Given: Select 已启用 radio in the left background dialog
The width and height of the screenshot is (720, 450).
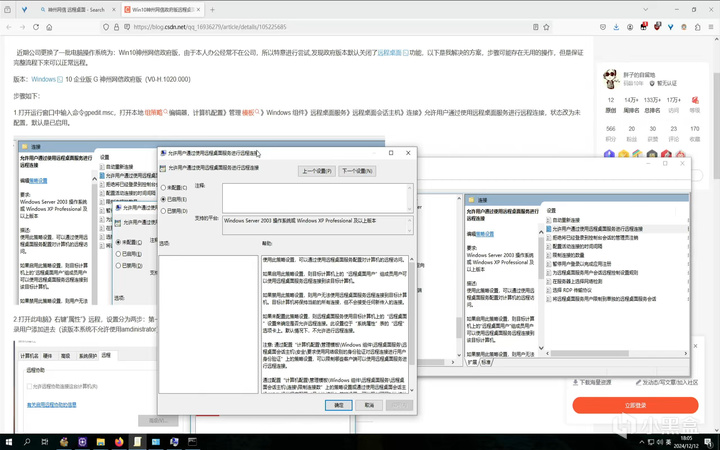Looking at the screenshot, I should coord(118,253).
